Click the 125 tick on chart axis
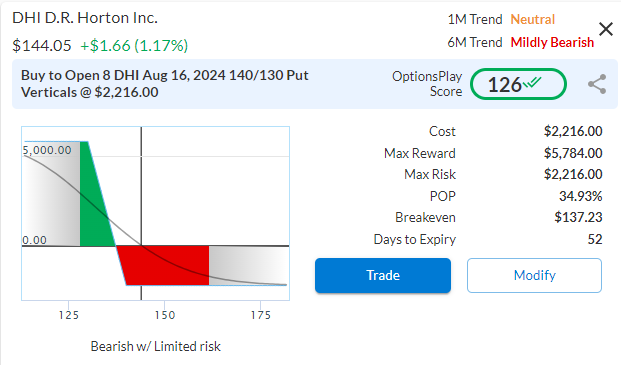 pos(69,315)
